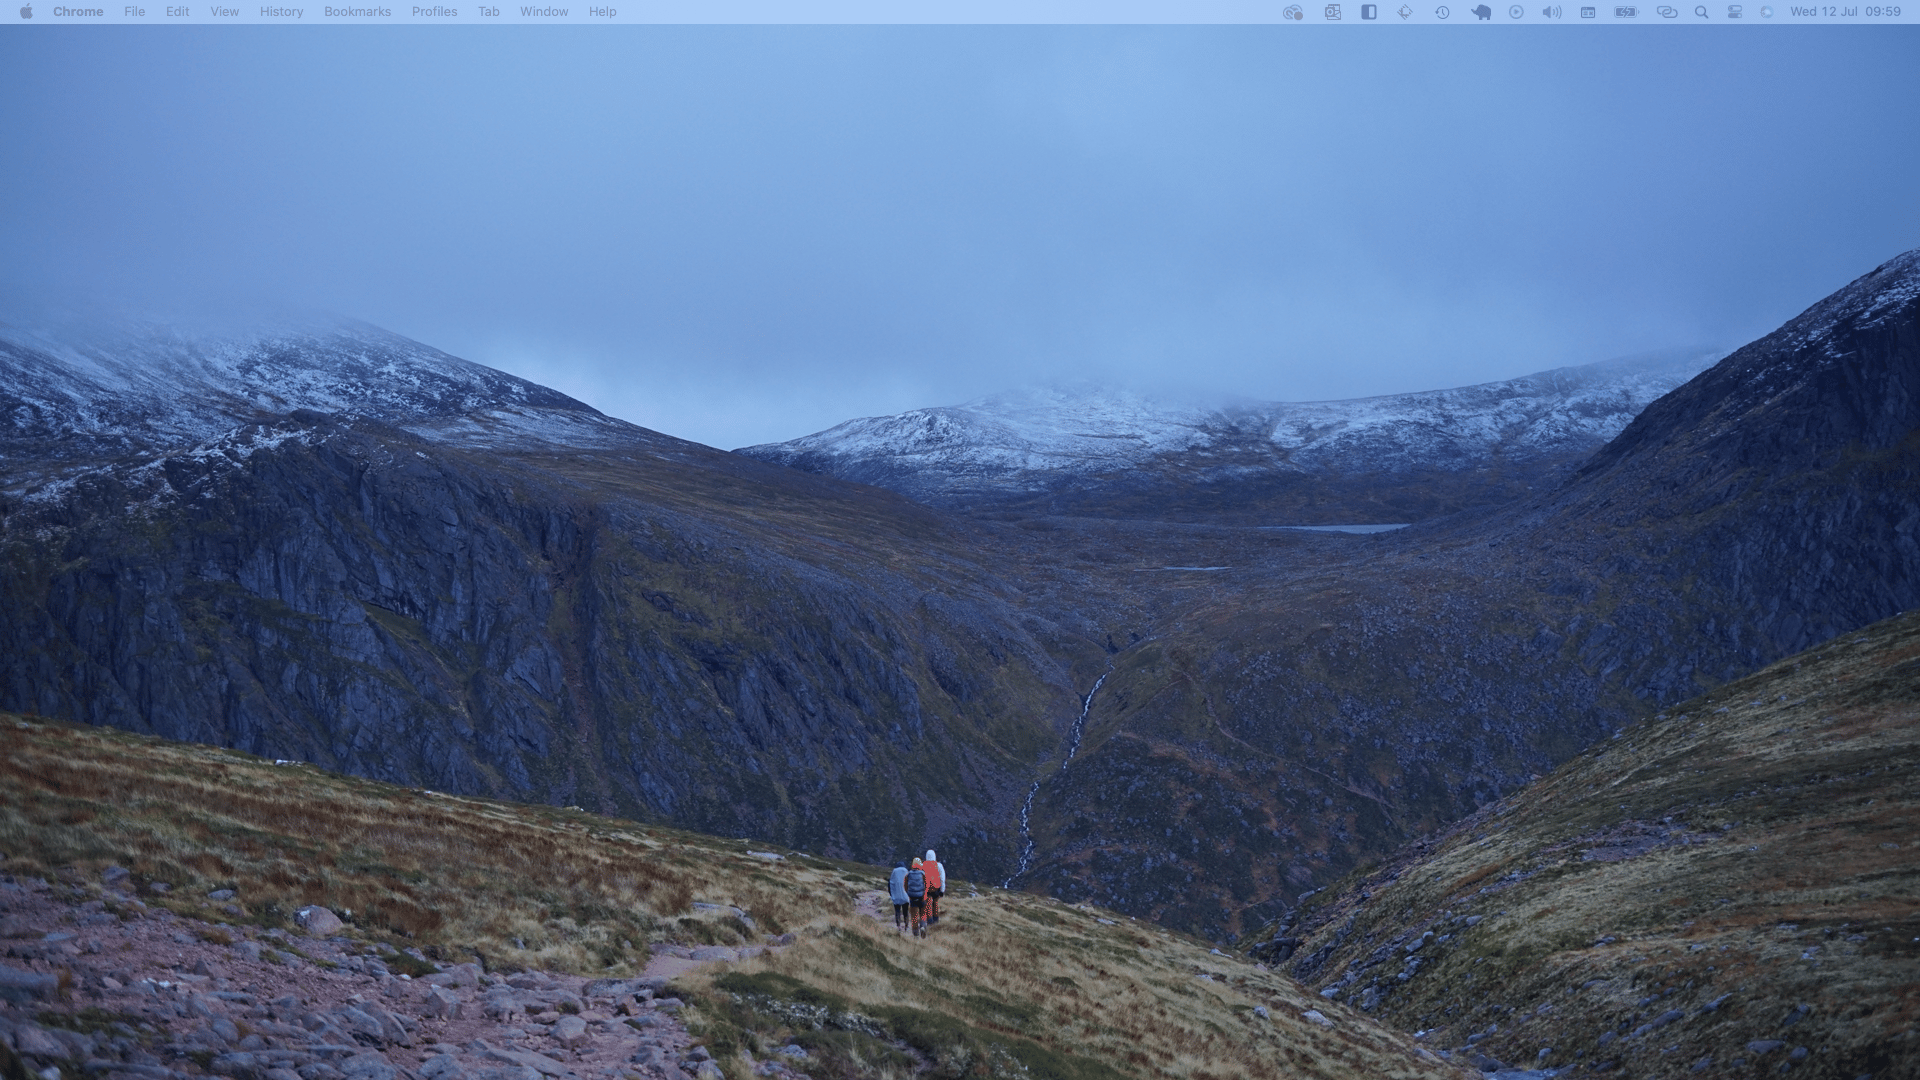
Task: Click the Creative Cloud status icon
Action: (1293, 12)
